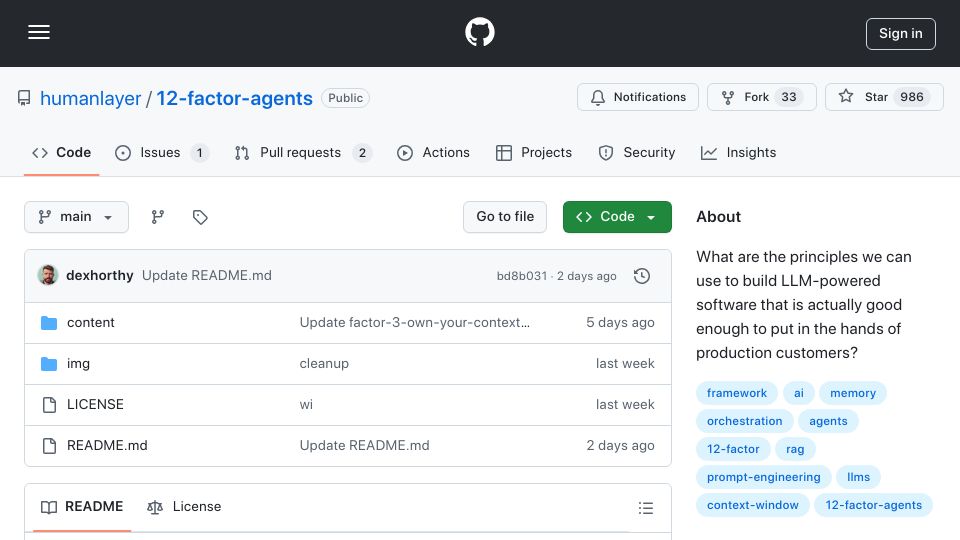Click dexhorthy's avatar image
The image size is (960, 540).
[x=48, y=276]
